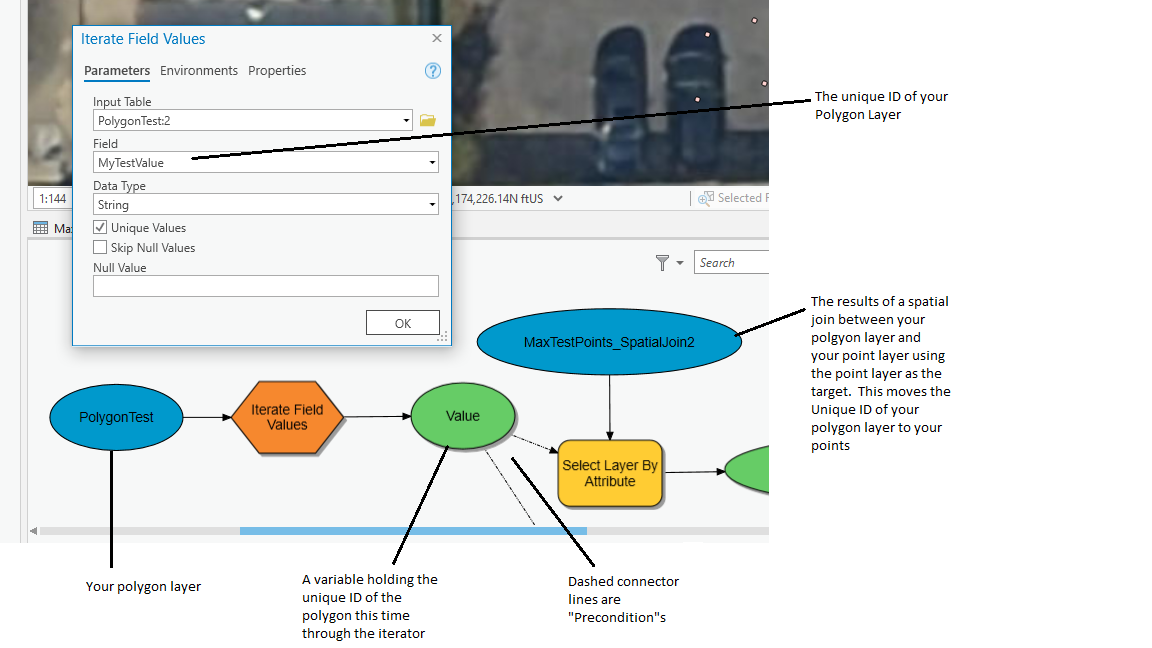Select the PolygonTest layer node

[x=115, y=416]
